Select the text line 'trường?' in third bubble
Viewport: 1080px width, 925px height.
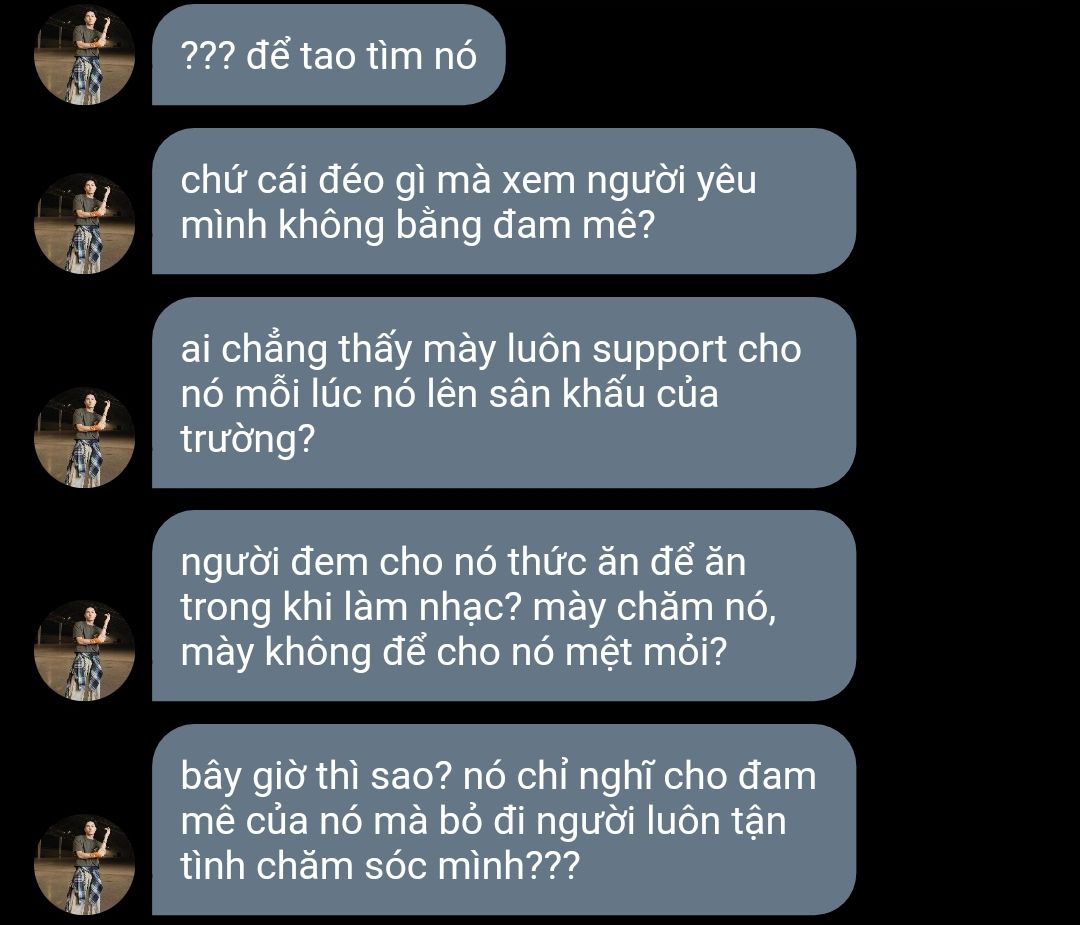[247, 439]
